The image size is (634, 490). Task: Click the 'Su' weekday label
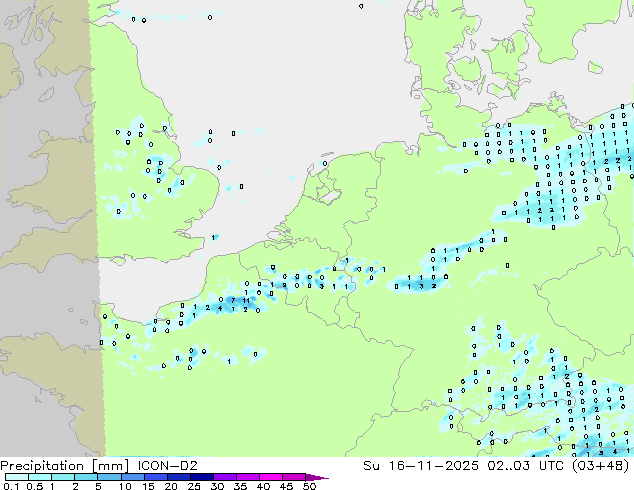[372, 466]
